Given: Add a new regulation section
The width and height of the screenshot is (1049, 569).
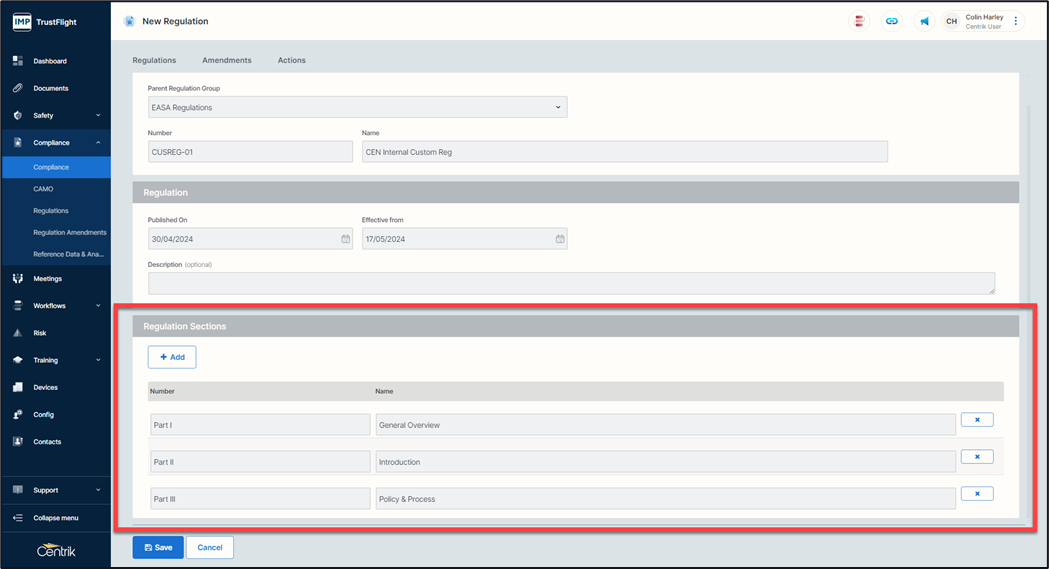Looking at the screenshot, I should coord(172,357).
